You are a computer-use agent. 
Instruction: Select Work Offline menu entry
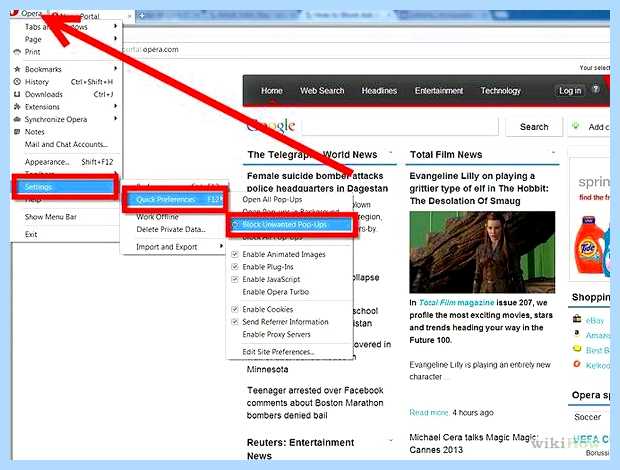point(157,217)
